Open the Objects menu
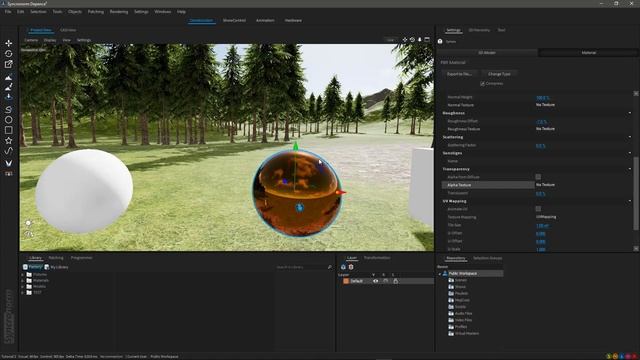 click(x=75, y=12)
